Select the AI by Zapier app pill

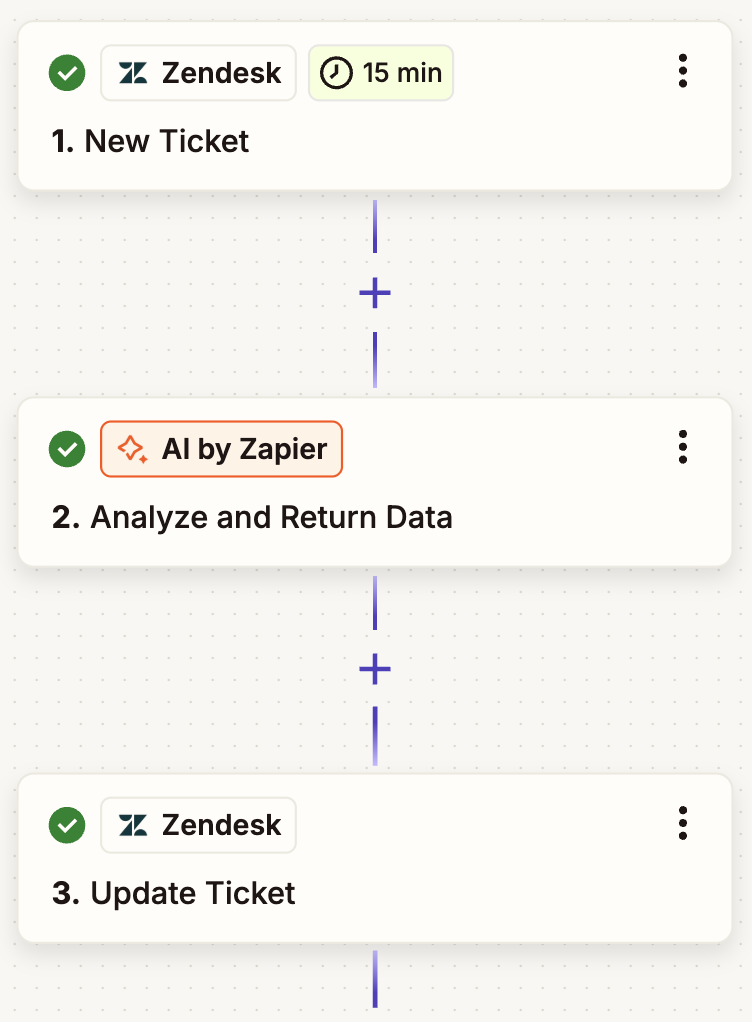coord(221,449)
